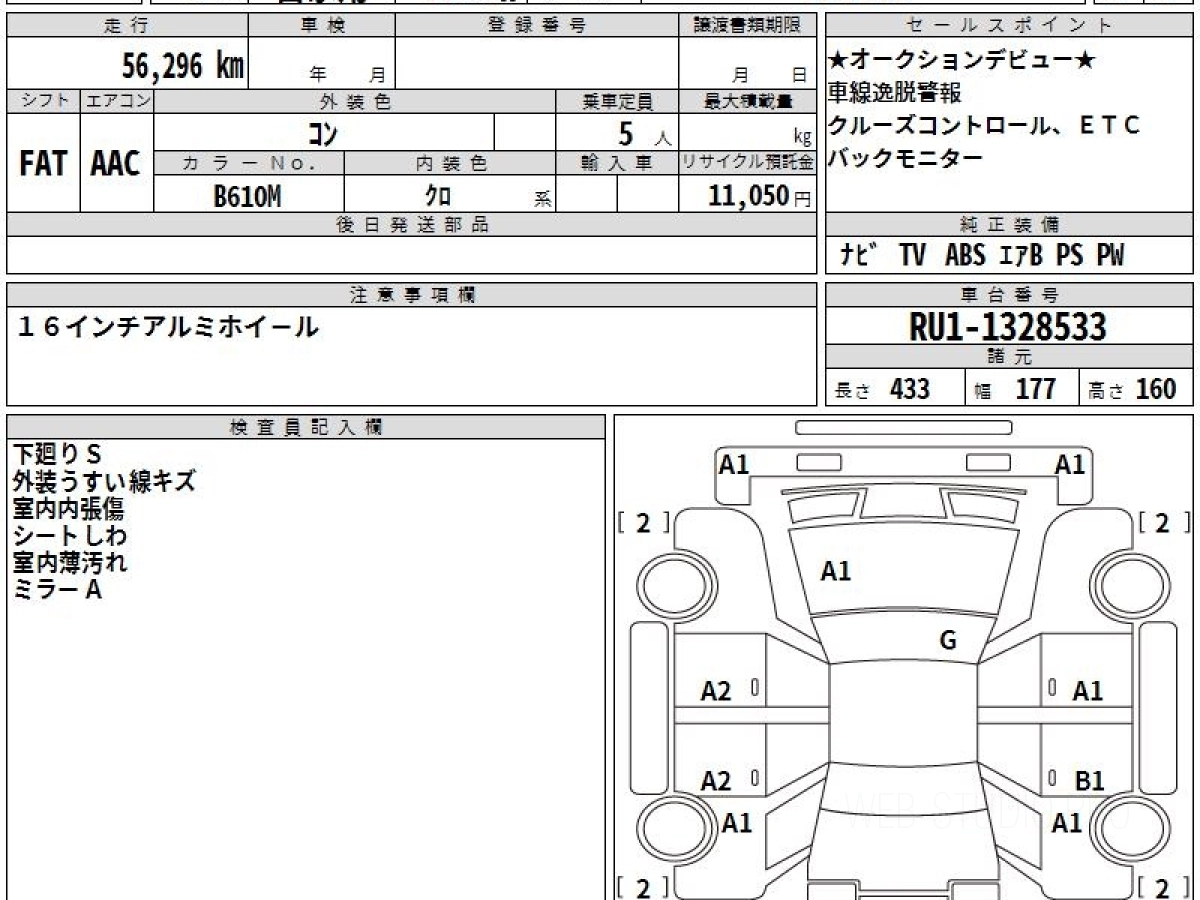
Task: Select the 56,296 km mileage value
Action: click(183, 67)
